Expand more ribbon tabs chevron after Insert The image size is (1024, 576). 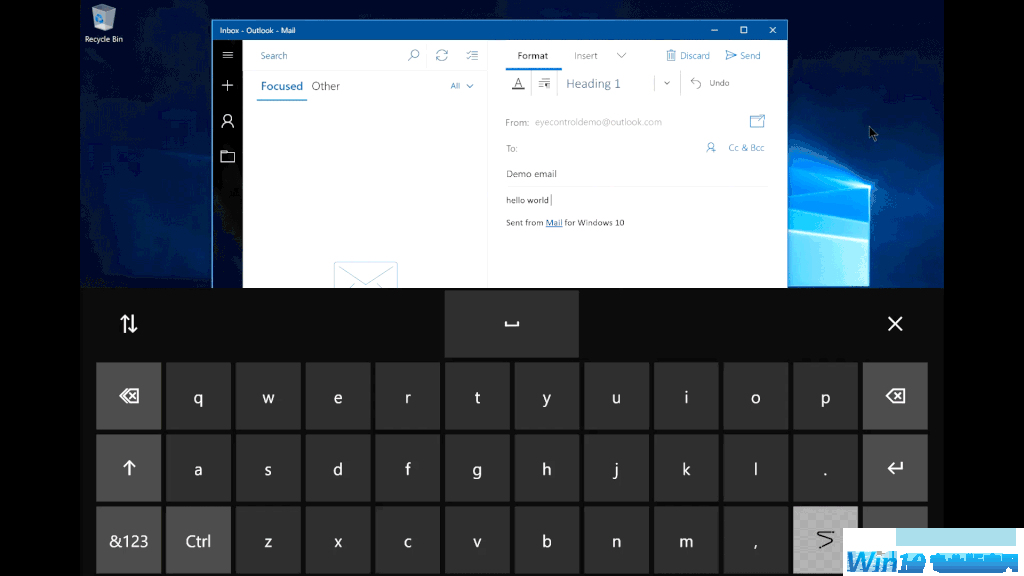tap(621, 56)
